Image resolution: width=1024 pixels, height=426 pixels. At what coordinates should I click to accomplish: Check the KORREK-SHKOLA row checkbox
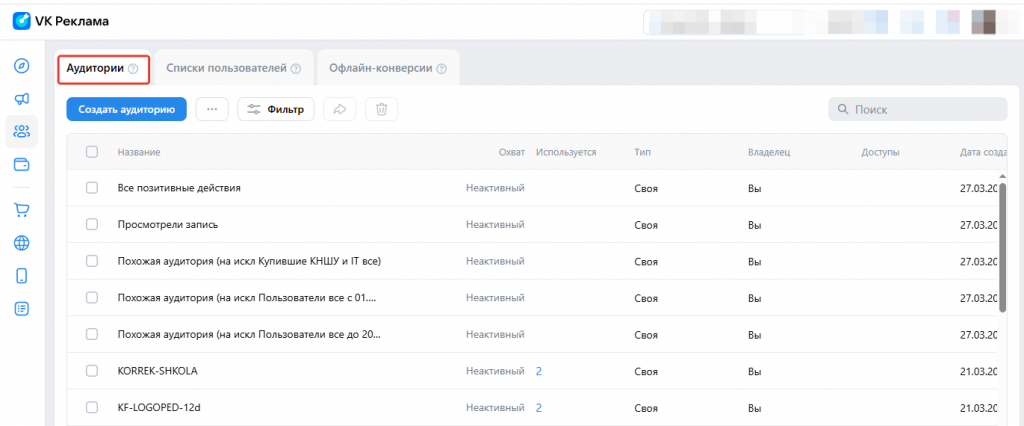pos(92,371)
